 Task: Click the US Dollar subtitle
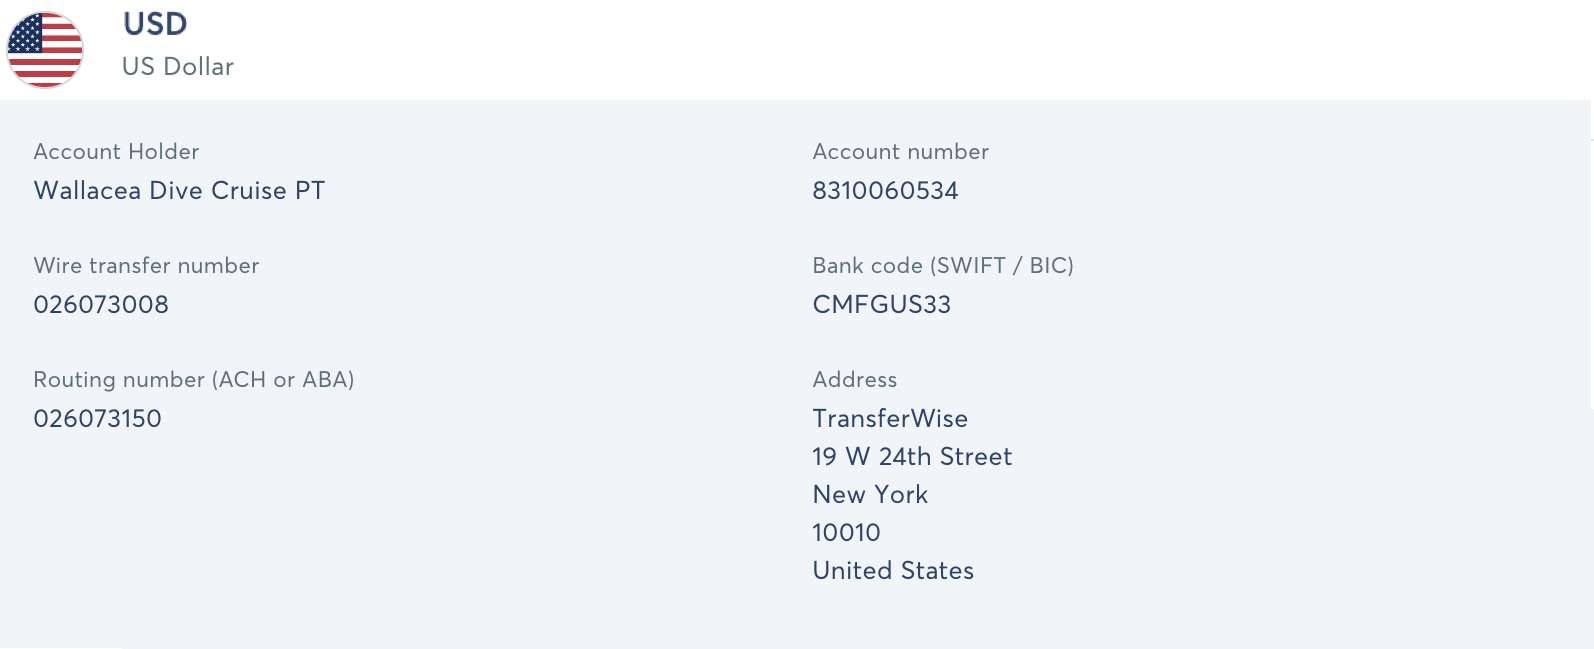[x=178, y=67]
